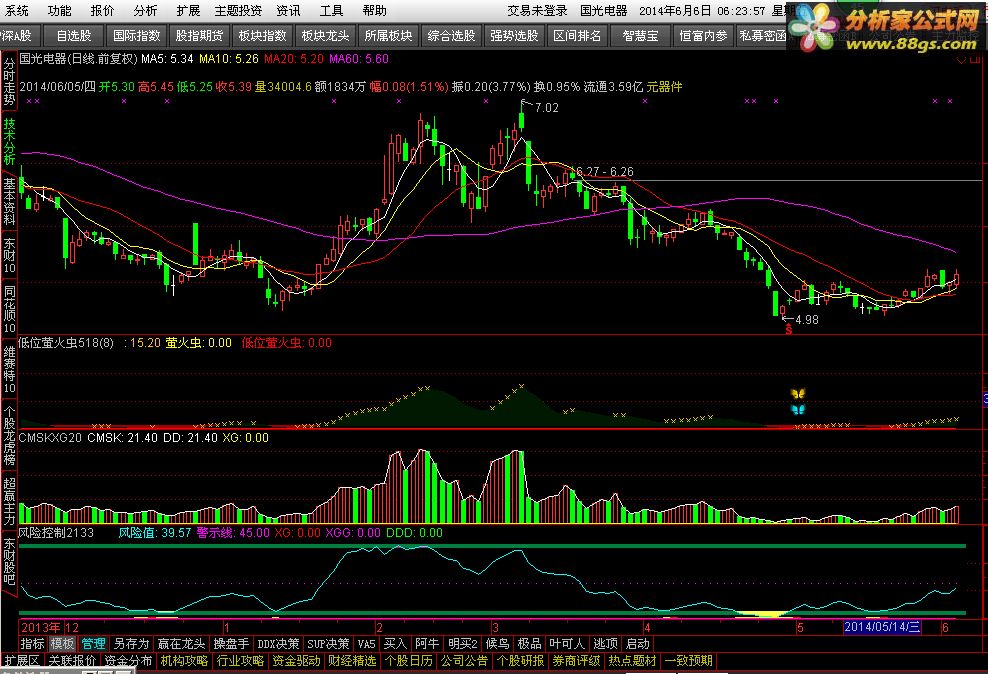Open the 主题投资 menu
Image resolution: width=988 pixels, height=674 pixels.
pos(238,11)
